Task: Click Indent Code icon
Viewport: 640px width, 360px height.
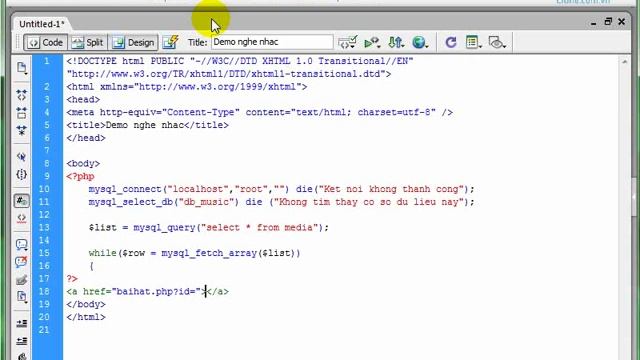Action: click(22, 323)
